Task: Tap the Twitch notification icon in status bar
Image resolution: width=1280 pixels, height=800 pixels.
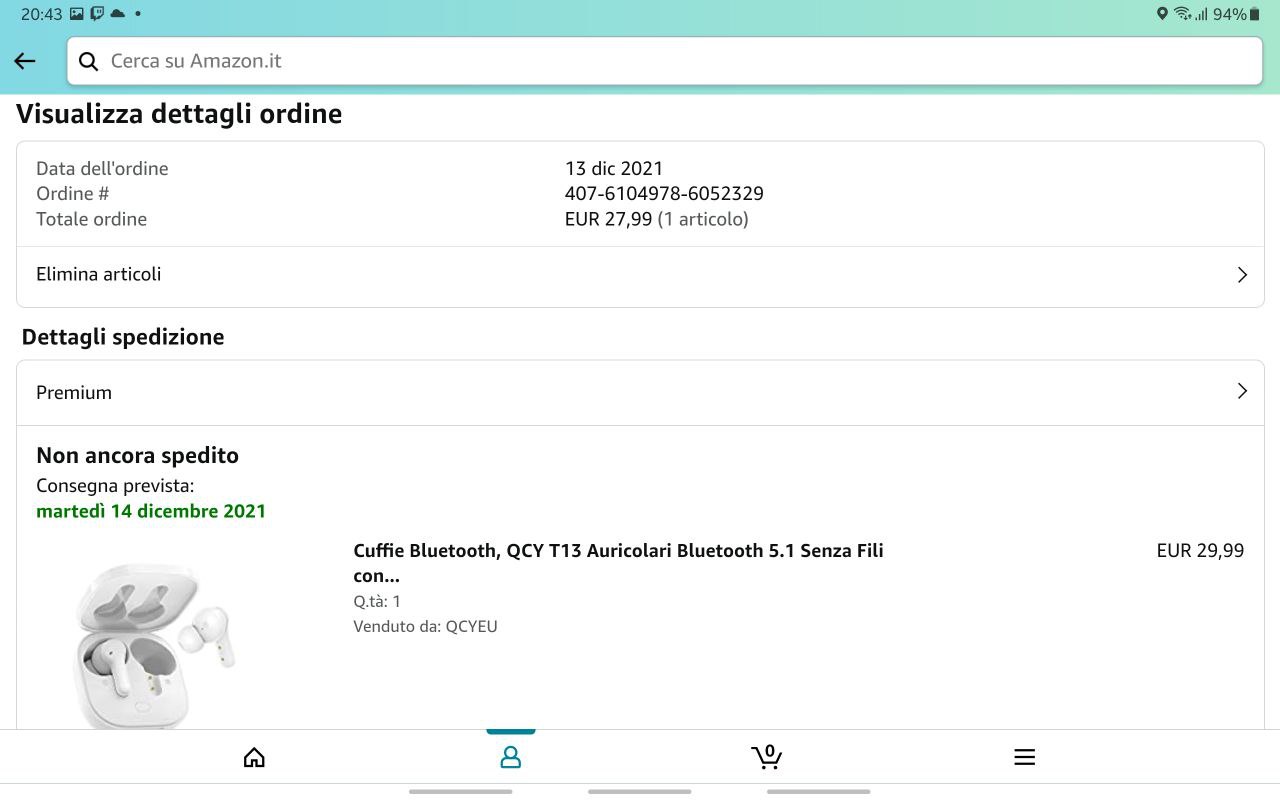Action: click(97, 14)
